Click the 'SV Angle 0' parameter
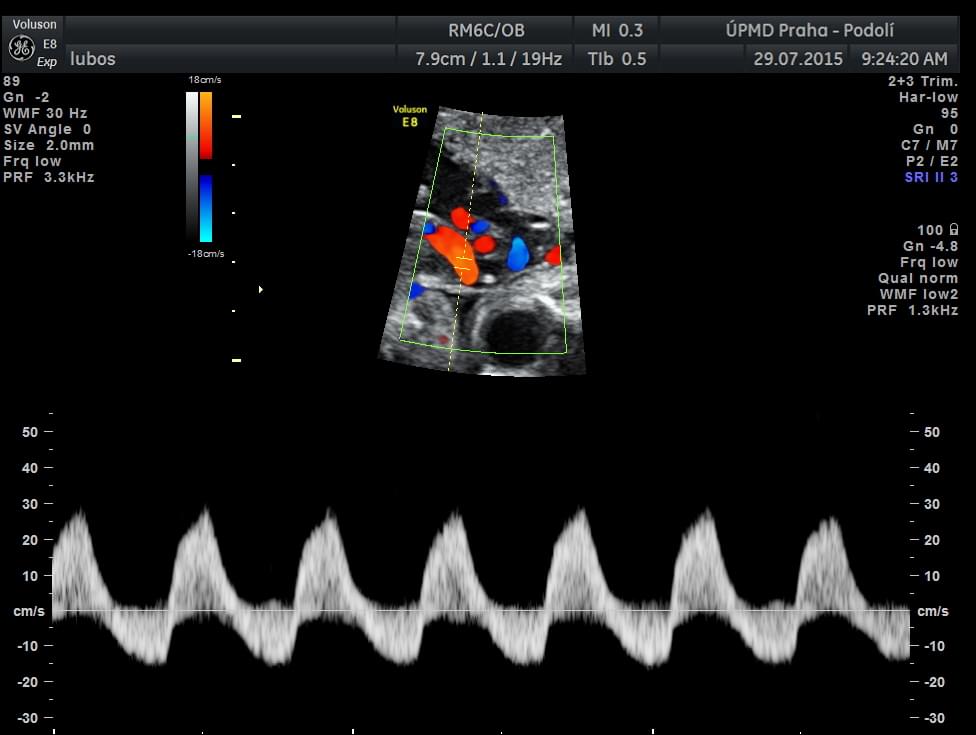Viewport: 976px width, 735px height. 47,129
